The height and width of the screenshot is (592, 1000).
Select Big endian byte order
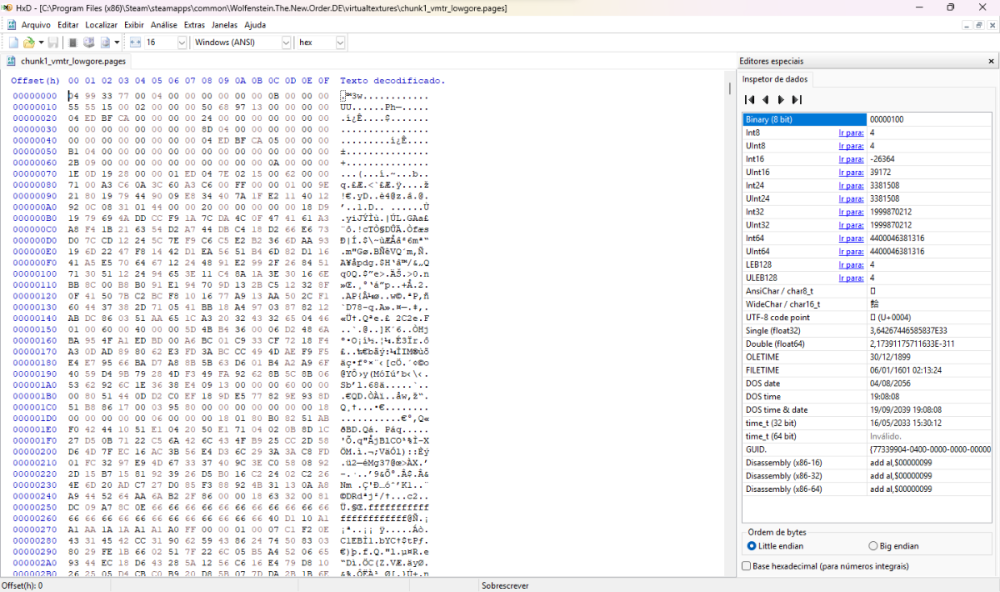click(x=872, y=546)
